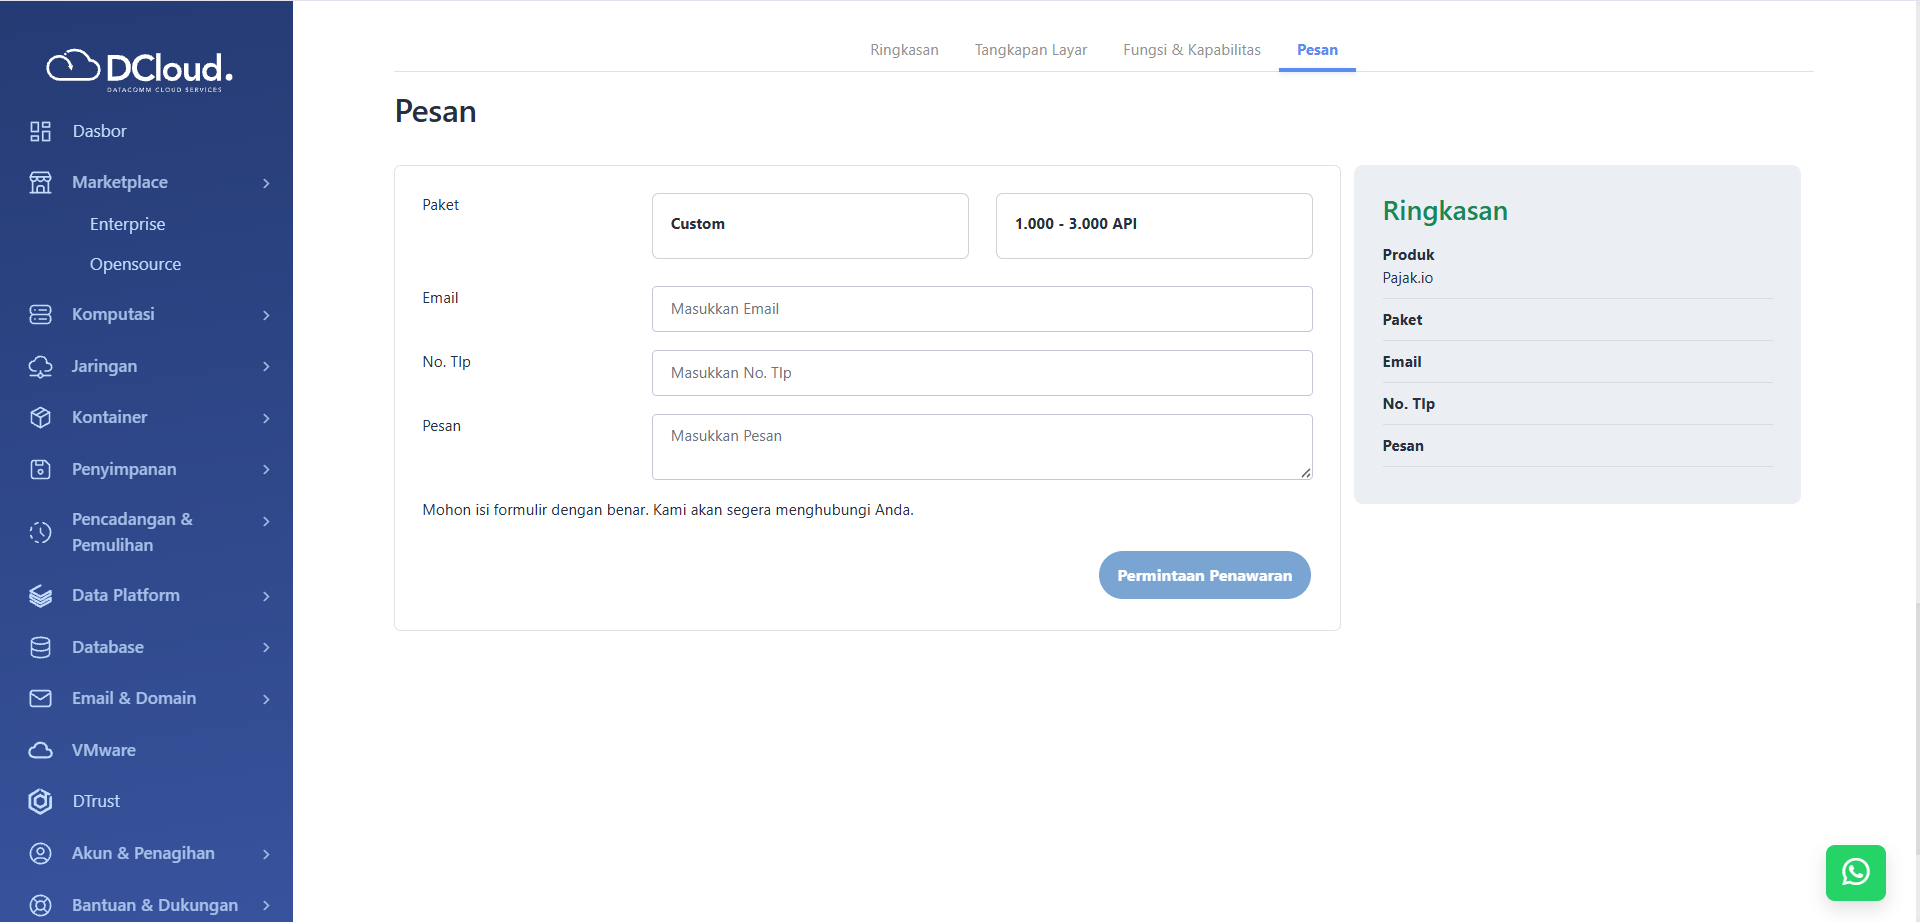The image size is (1920, 922).
Task: Click the Marketplace storefront icon
Action: click(x=40, y=182)
